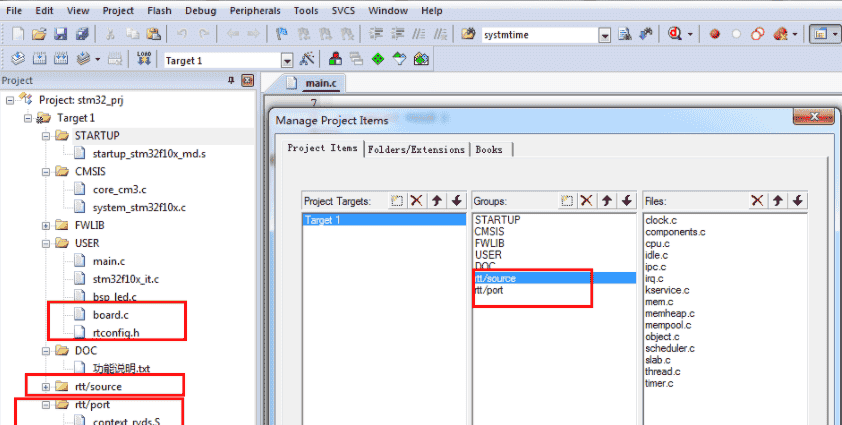842x425 pixels.
Task: Click the New Project Target icon
Action: 397,201
